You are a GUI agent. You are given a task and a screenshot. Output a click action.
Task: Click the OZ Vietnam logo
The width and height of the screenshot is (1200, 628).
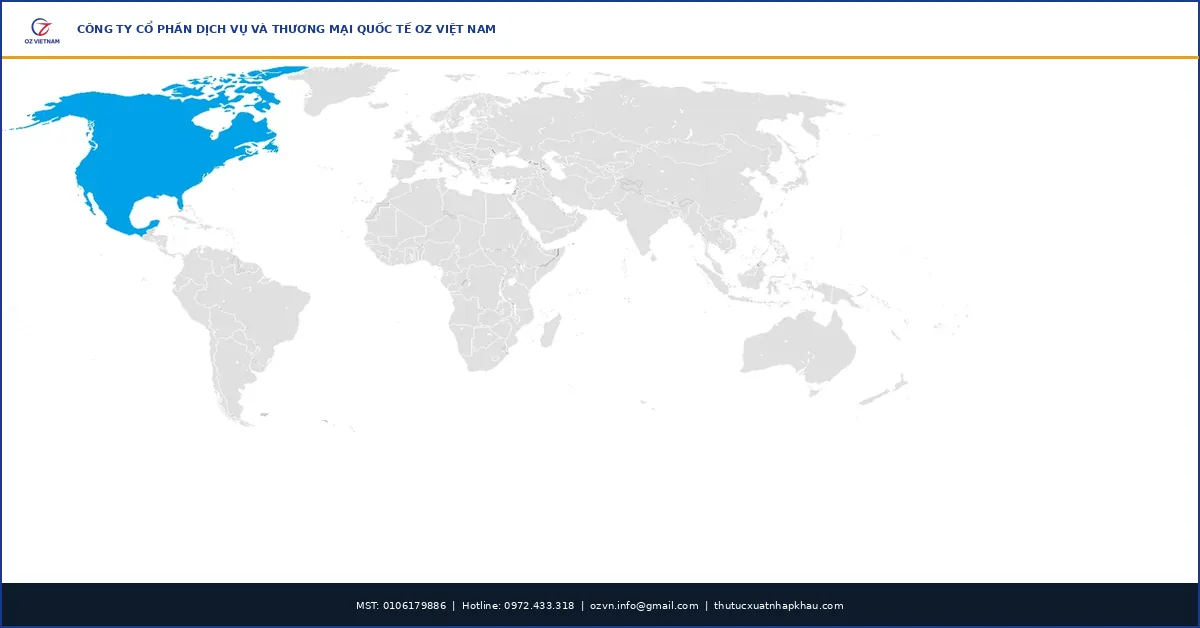42,30
